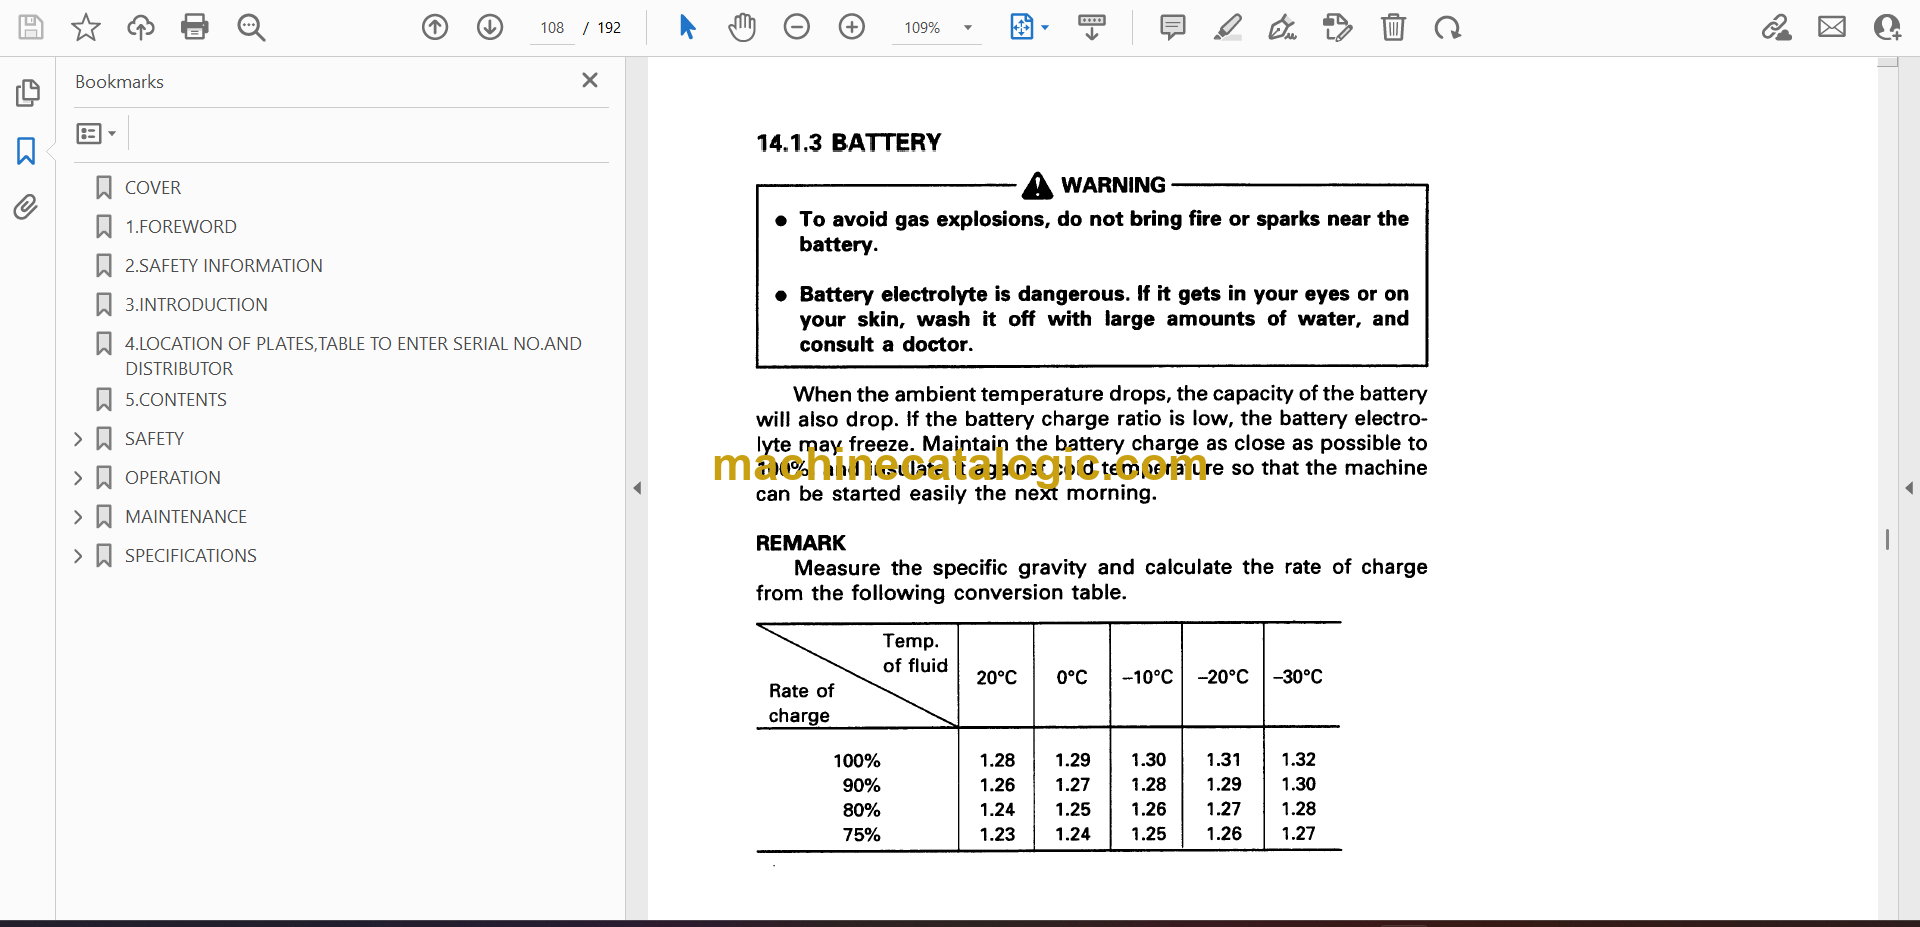
Task: Expand the OPERATION bookmark chevron
Action: point(78,478)
